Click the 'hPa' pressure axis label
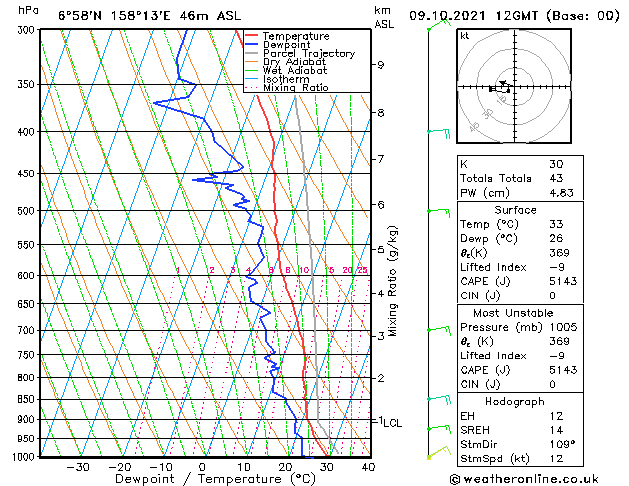This screenshot has width=629, height=486. click(28, 11)
